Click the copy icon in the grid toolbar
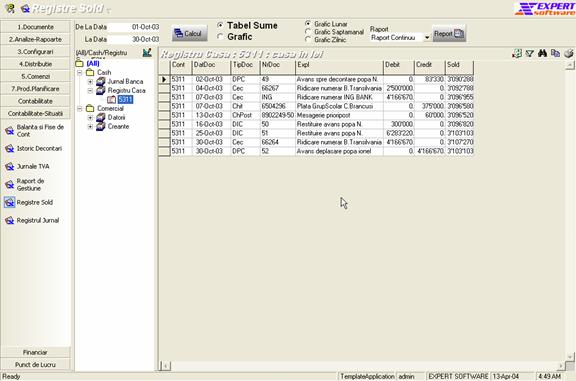The height and width of the screenshot is (381, 576). pyautogui.click(x=555, y=54)
